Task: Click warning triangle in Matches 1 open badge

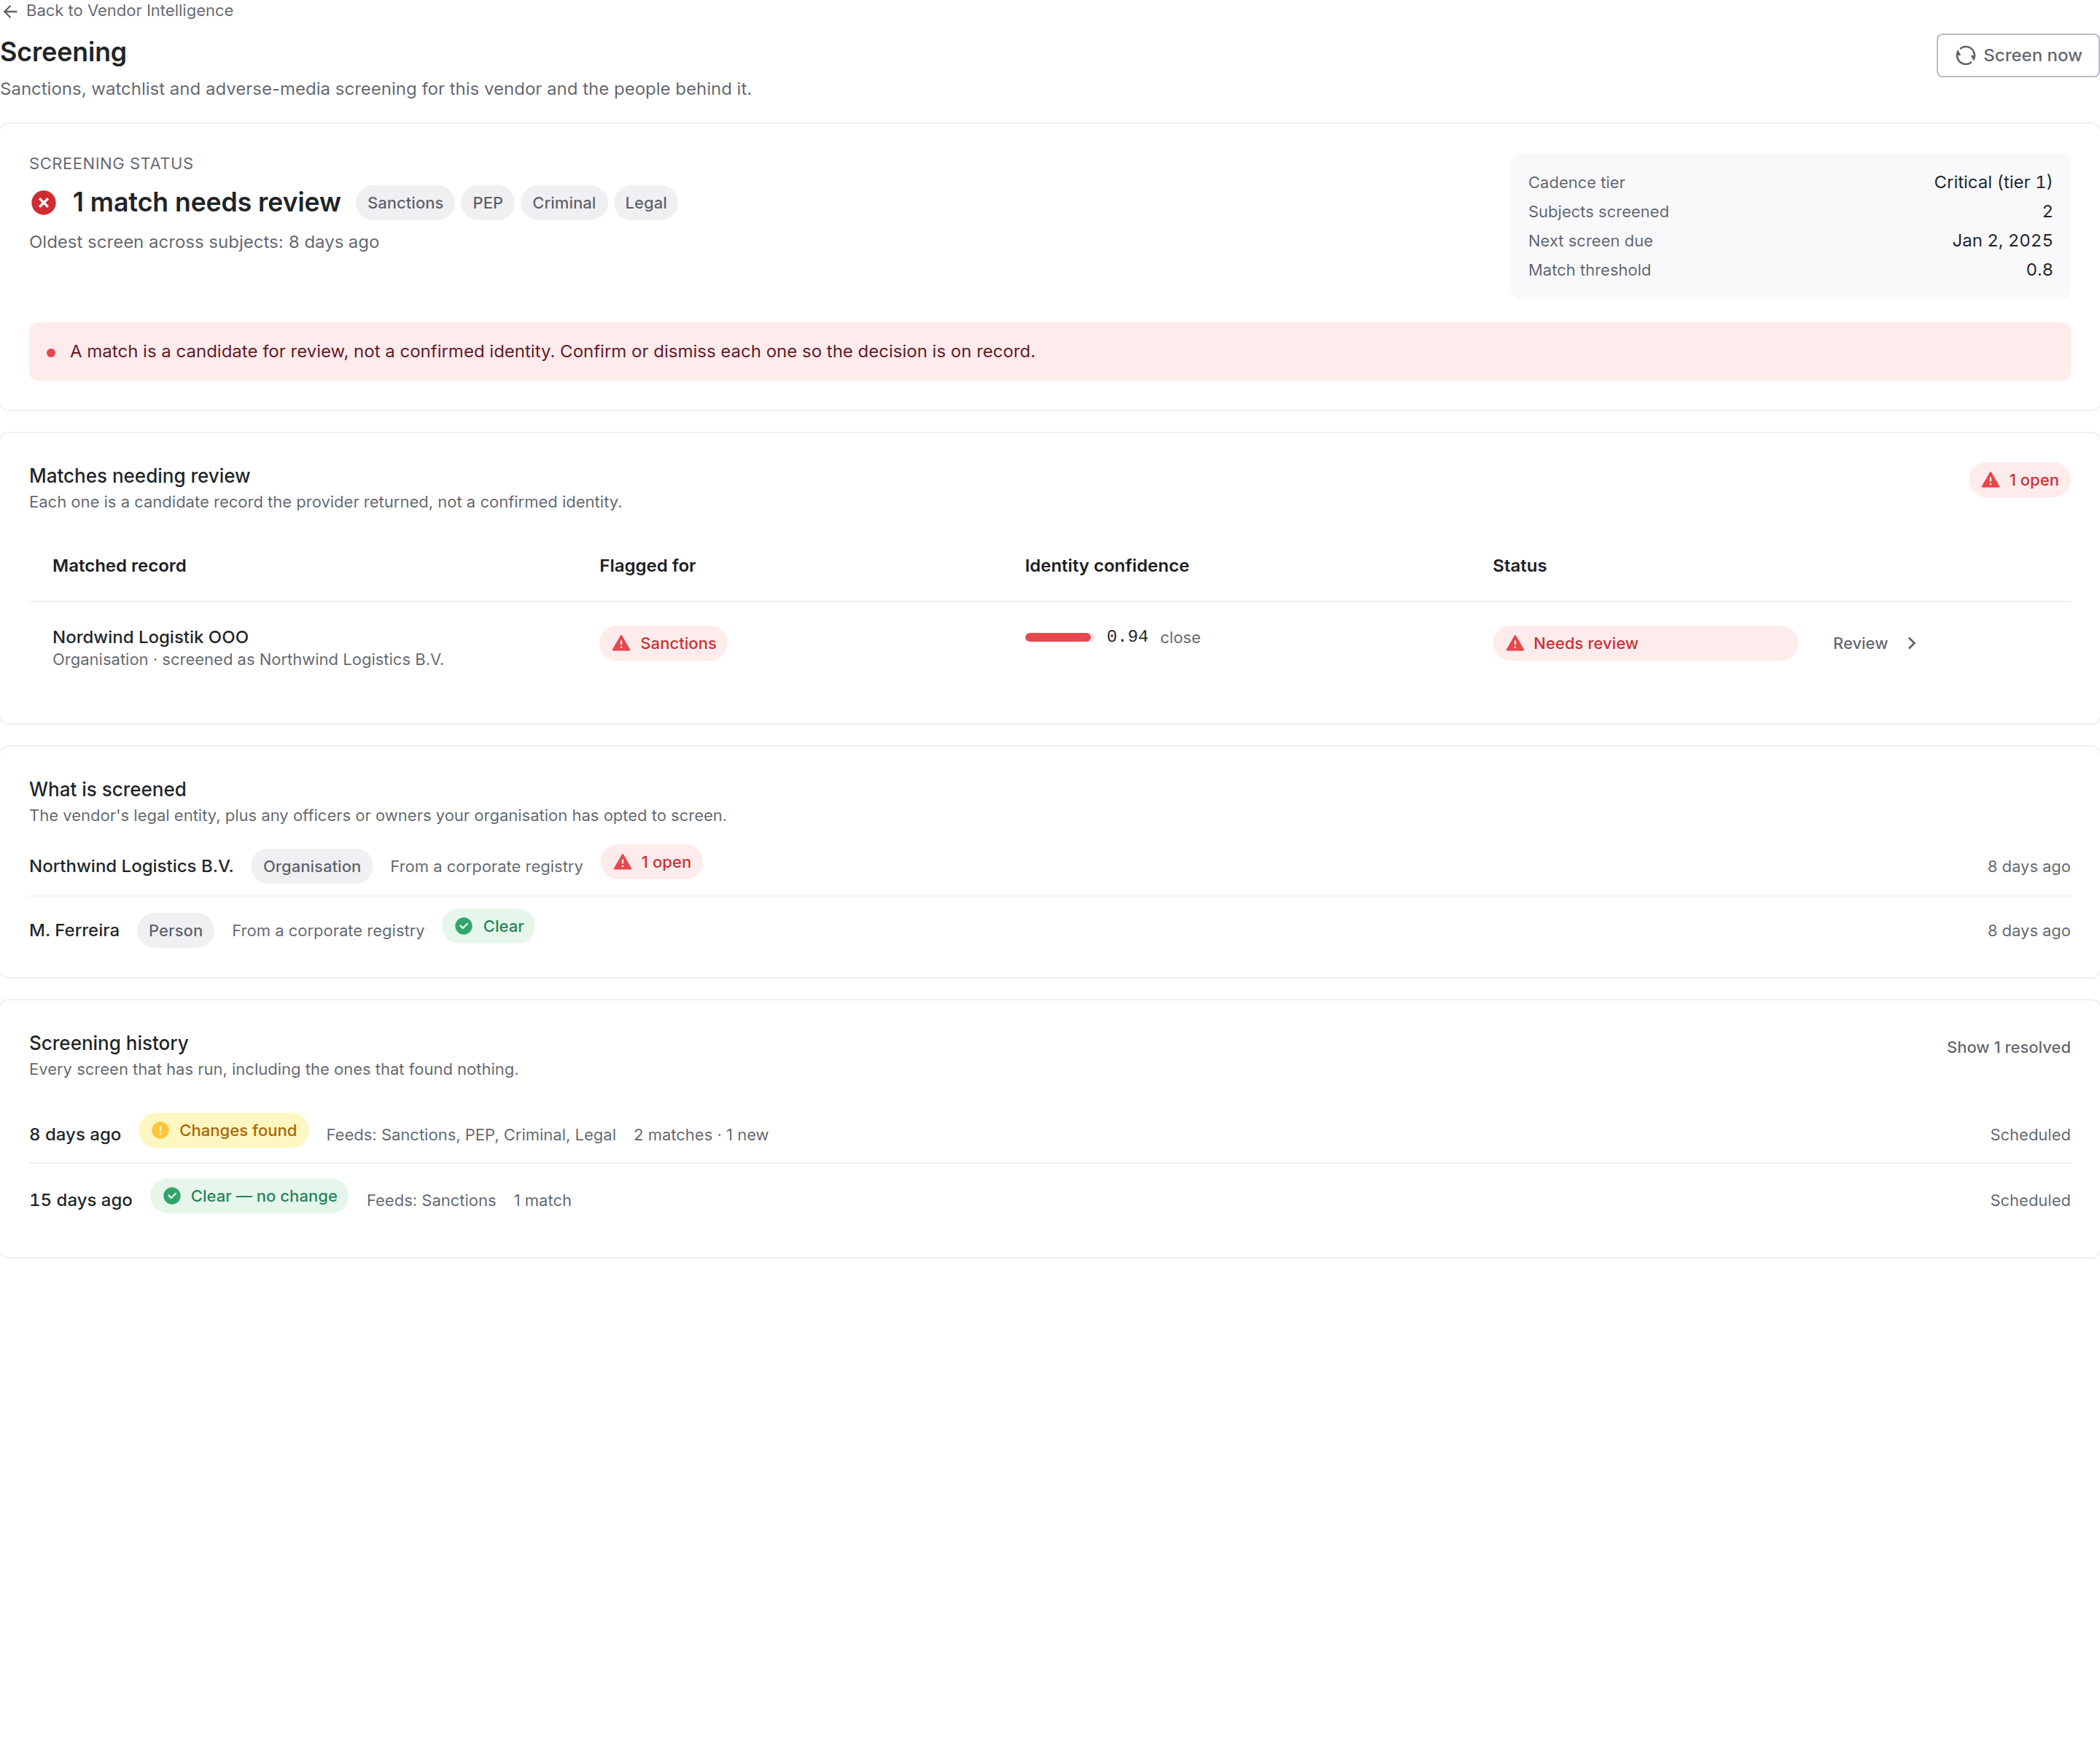Action: [1990, 480]
